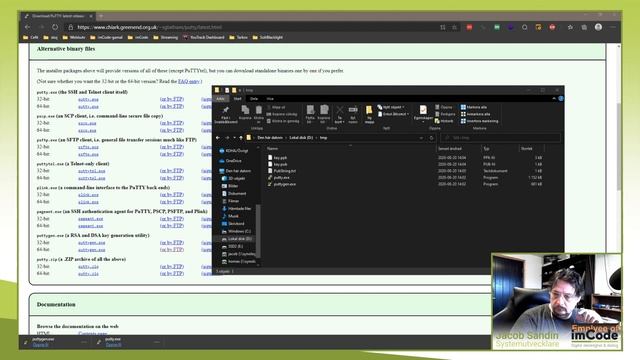Click 'Lokal disk (D:)' in the address breadcrumb

pyautogui.click(x=301, y=138)
